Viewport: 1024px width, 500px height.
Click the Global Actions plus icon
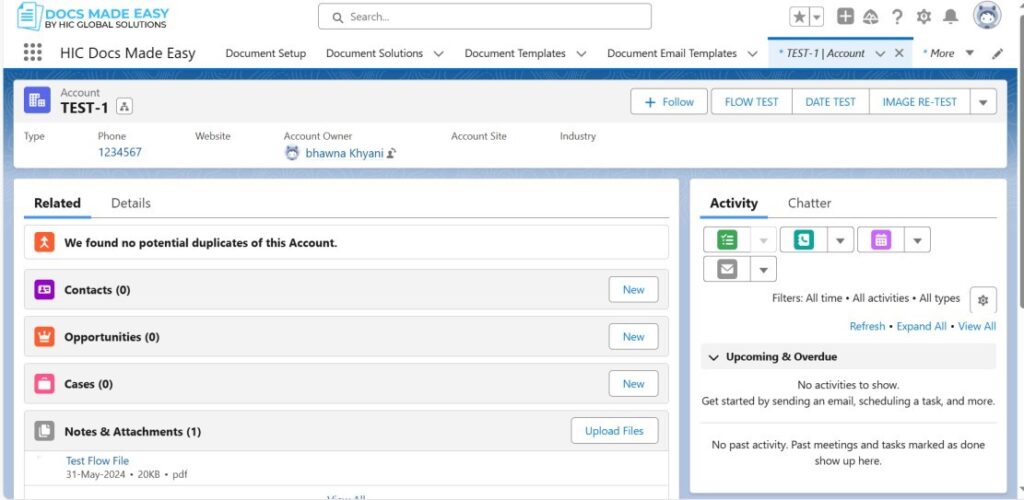pyautogui.click(x=845, y=17)
